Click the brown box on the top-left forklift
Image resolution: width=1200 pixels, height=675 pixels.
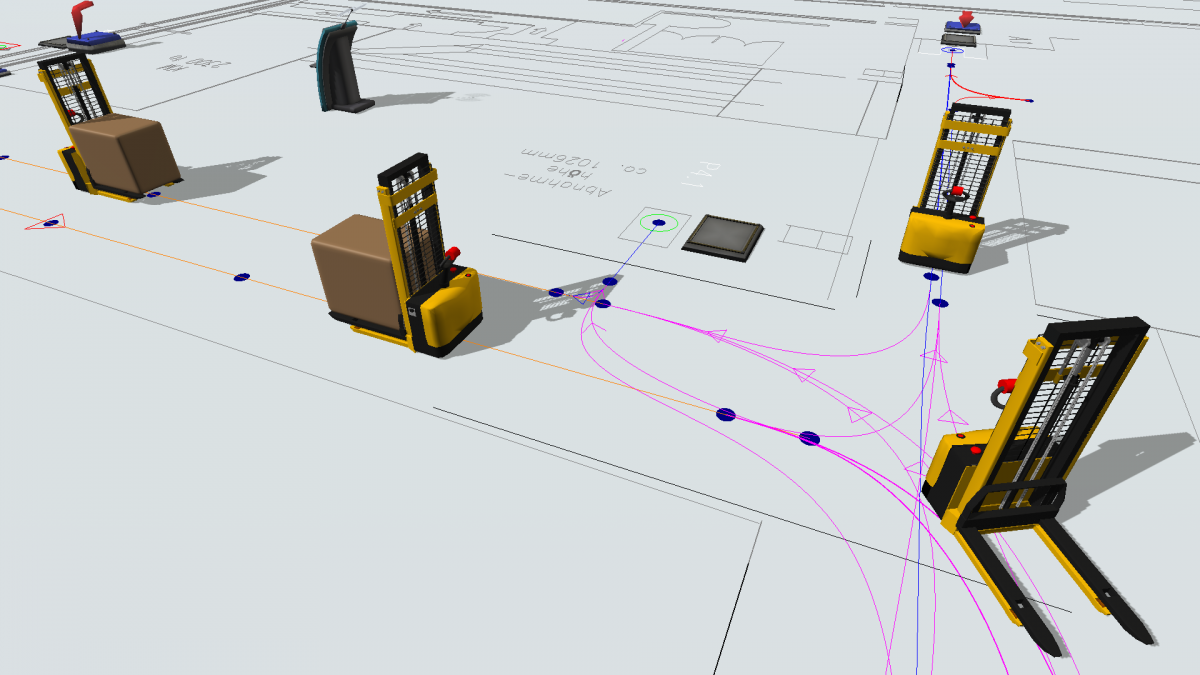point(124,155)
